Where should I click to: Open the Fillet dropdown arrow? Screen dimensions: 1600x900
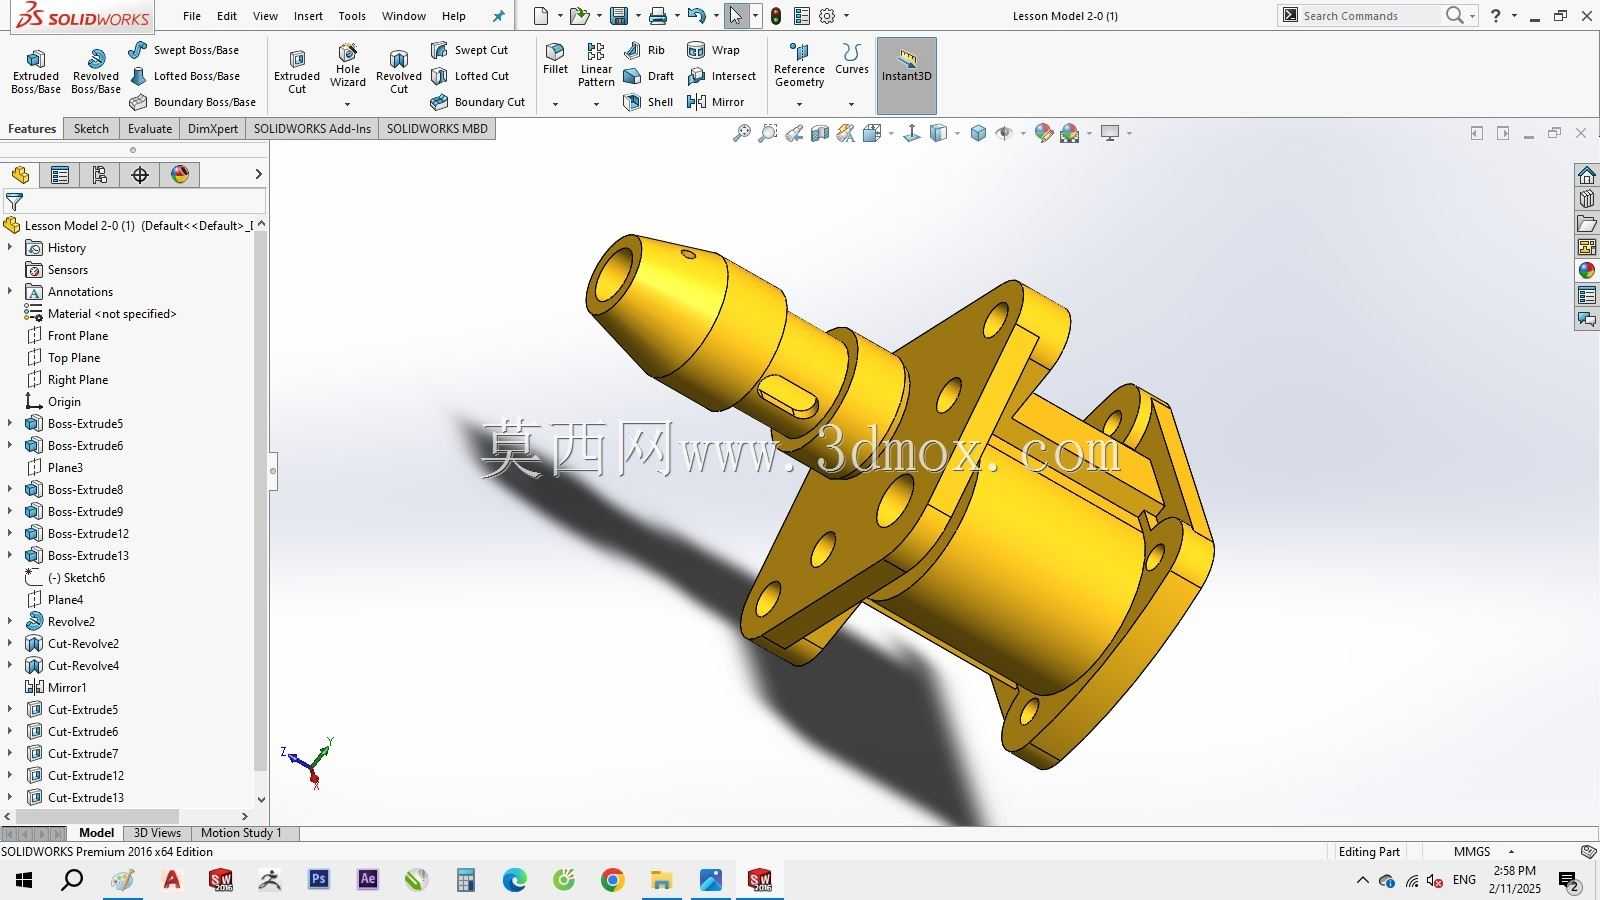click(x=555, y=104)
